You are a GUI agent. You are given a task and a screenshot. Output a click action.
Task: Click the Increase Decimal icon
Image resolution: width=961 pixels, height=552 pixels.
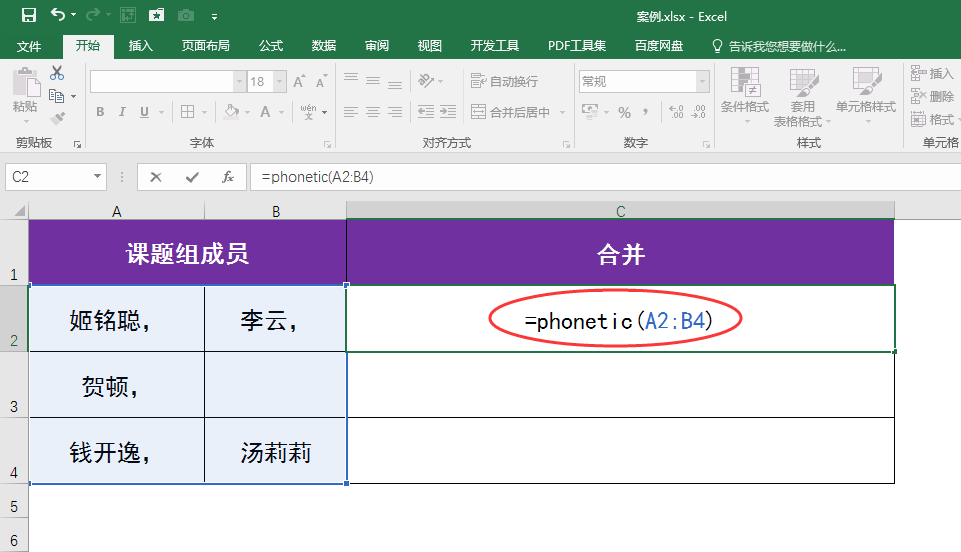click(676, 112)
